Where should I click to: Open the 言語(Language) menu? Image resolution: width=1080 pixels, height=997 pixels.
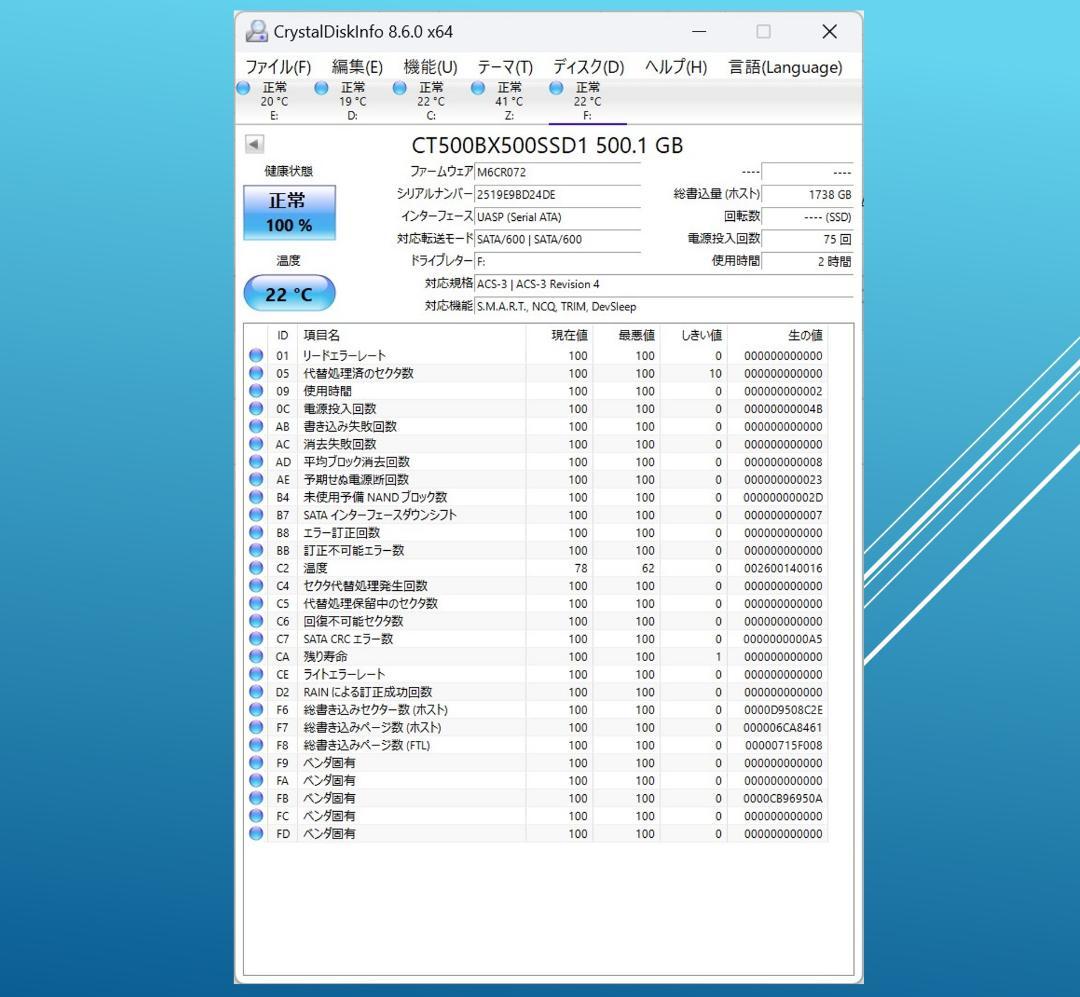pos(786,68)
